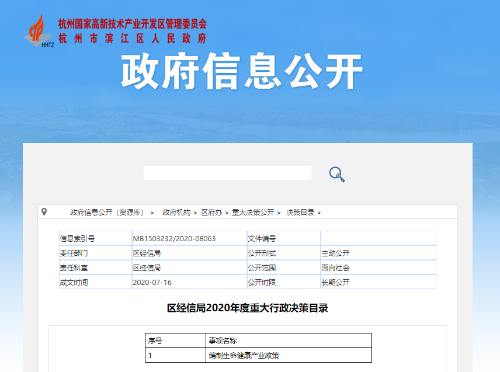Click the 面向社会 value cell

(378, 268)
